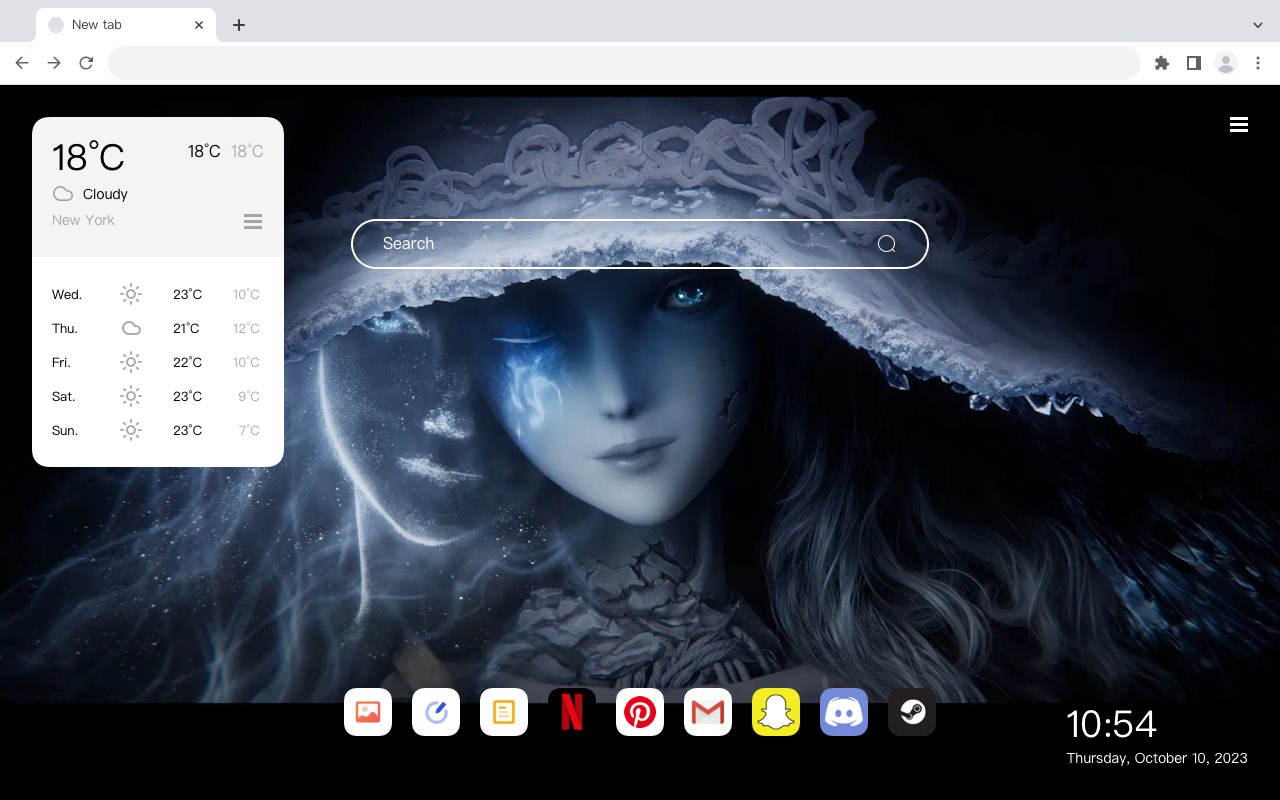Go back to the previous page
The image size is (1280, 800).
[22, 63]
